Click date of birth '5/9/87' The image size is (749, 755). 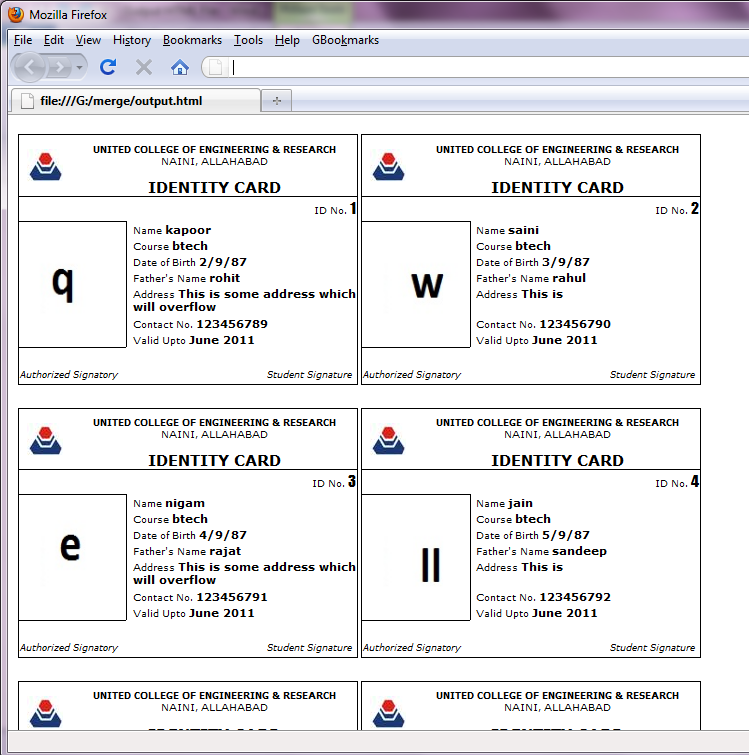click(x=566, y=535)
